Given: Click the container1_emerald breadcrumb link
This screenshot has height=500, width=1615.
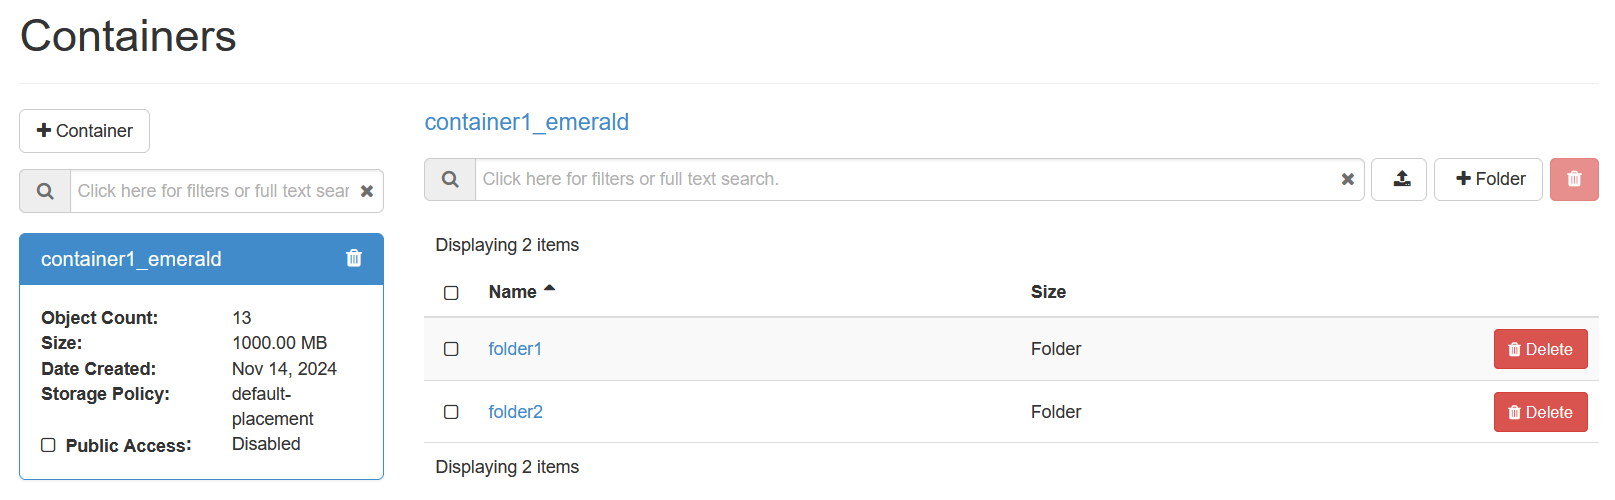Looking at the screenshot, I should click(527, 122).
